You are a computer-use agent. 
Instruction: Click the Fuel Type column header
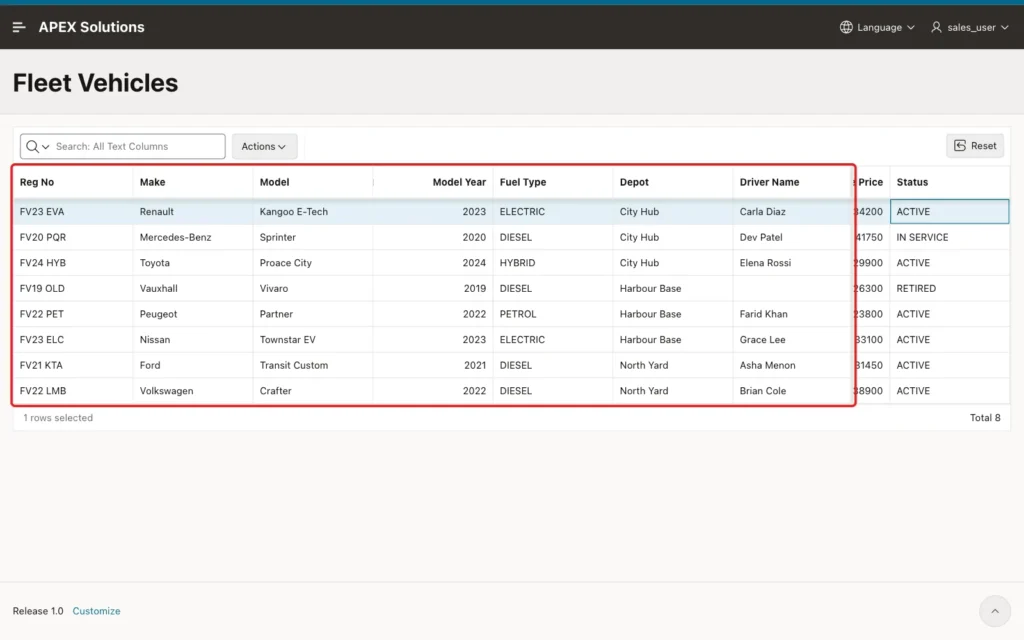[x=552, y=182]
